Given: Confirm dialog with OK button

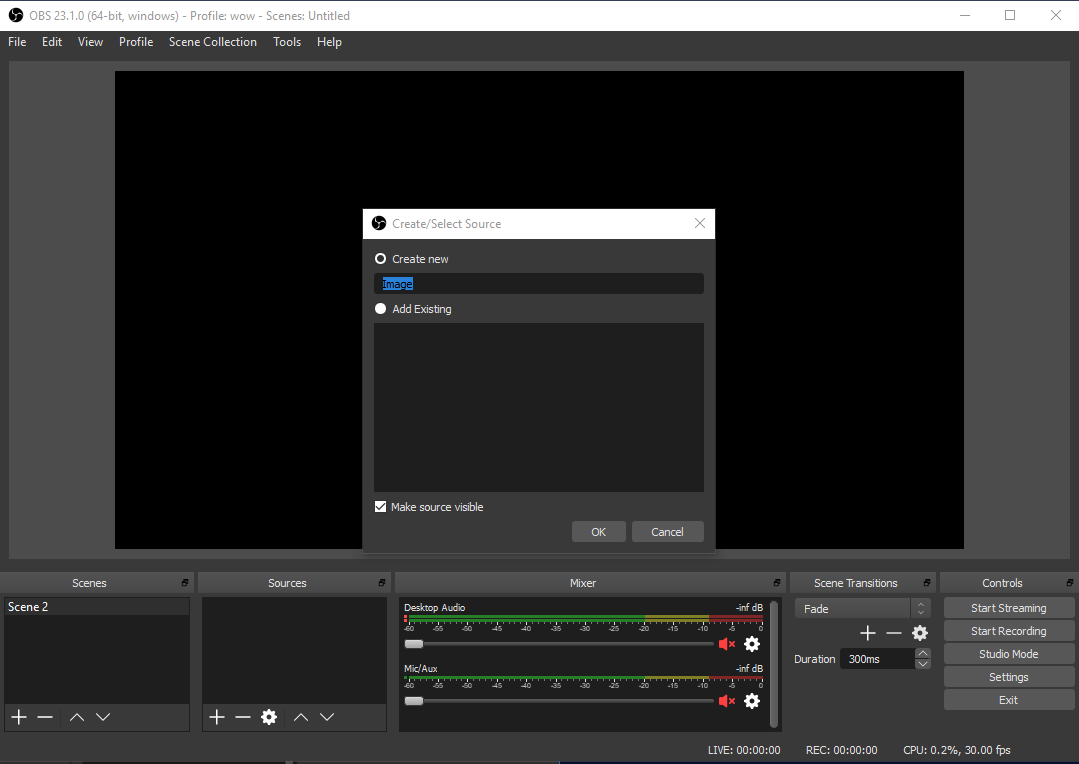Looking at the screenshot, I should (x=599, y=532).
